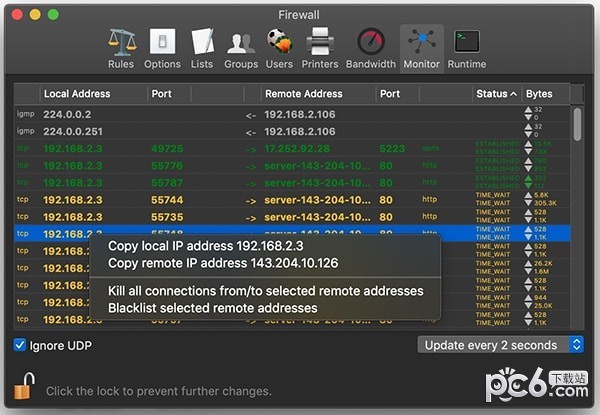The height and width of the screenshot is (415, 600).
Task: Select the row with local port 55735
Action: point(292,217)
